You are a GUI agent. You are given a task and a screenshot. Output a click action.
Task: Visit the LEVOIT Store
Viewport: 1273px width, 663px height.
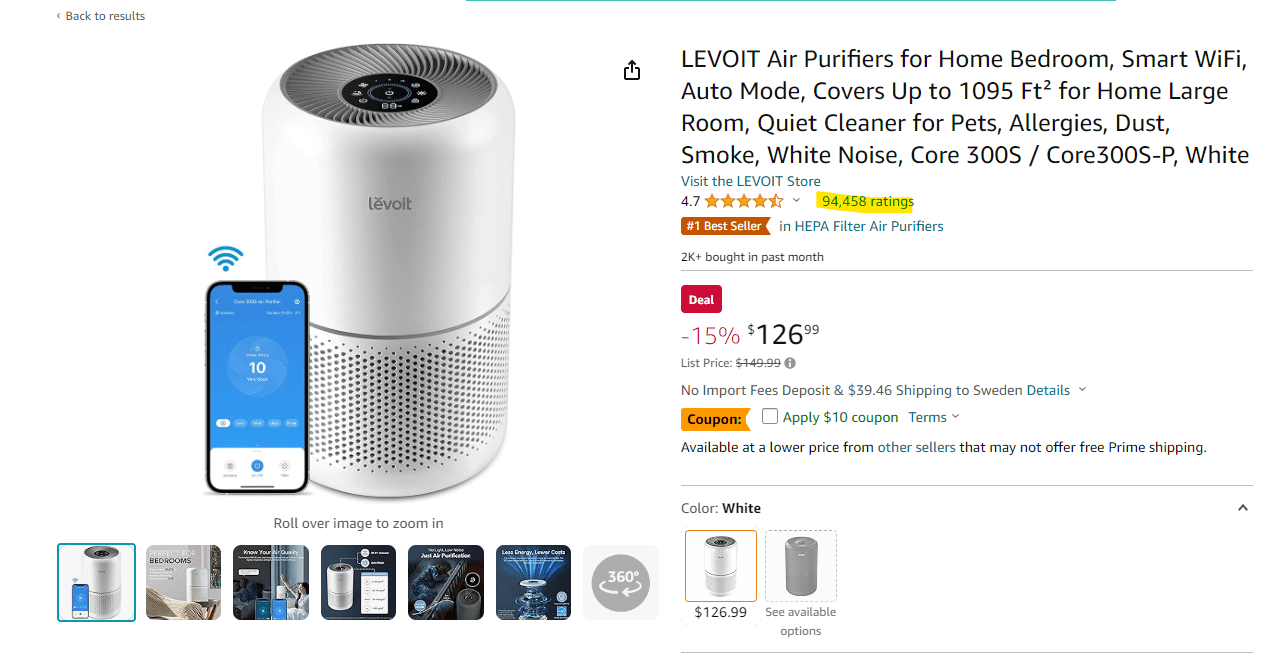[750, 182]
